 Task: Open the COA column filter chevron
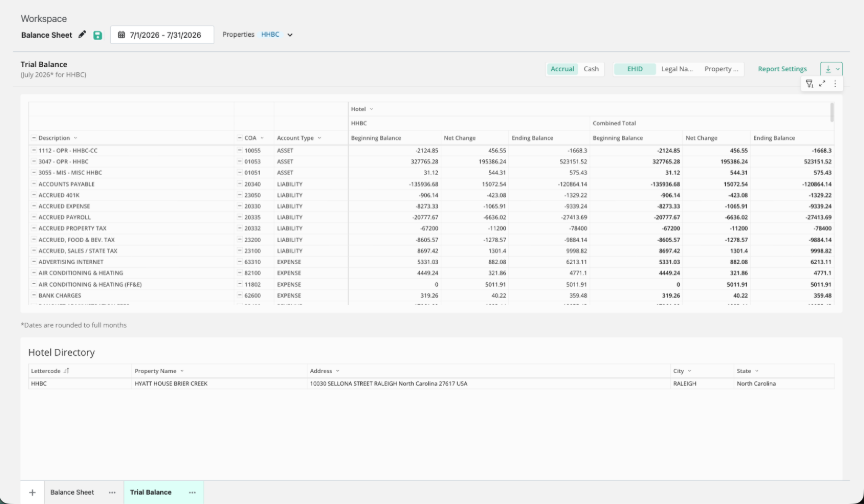coord(262,138)
